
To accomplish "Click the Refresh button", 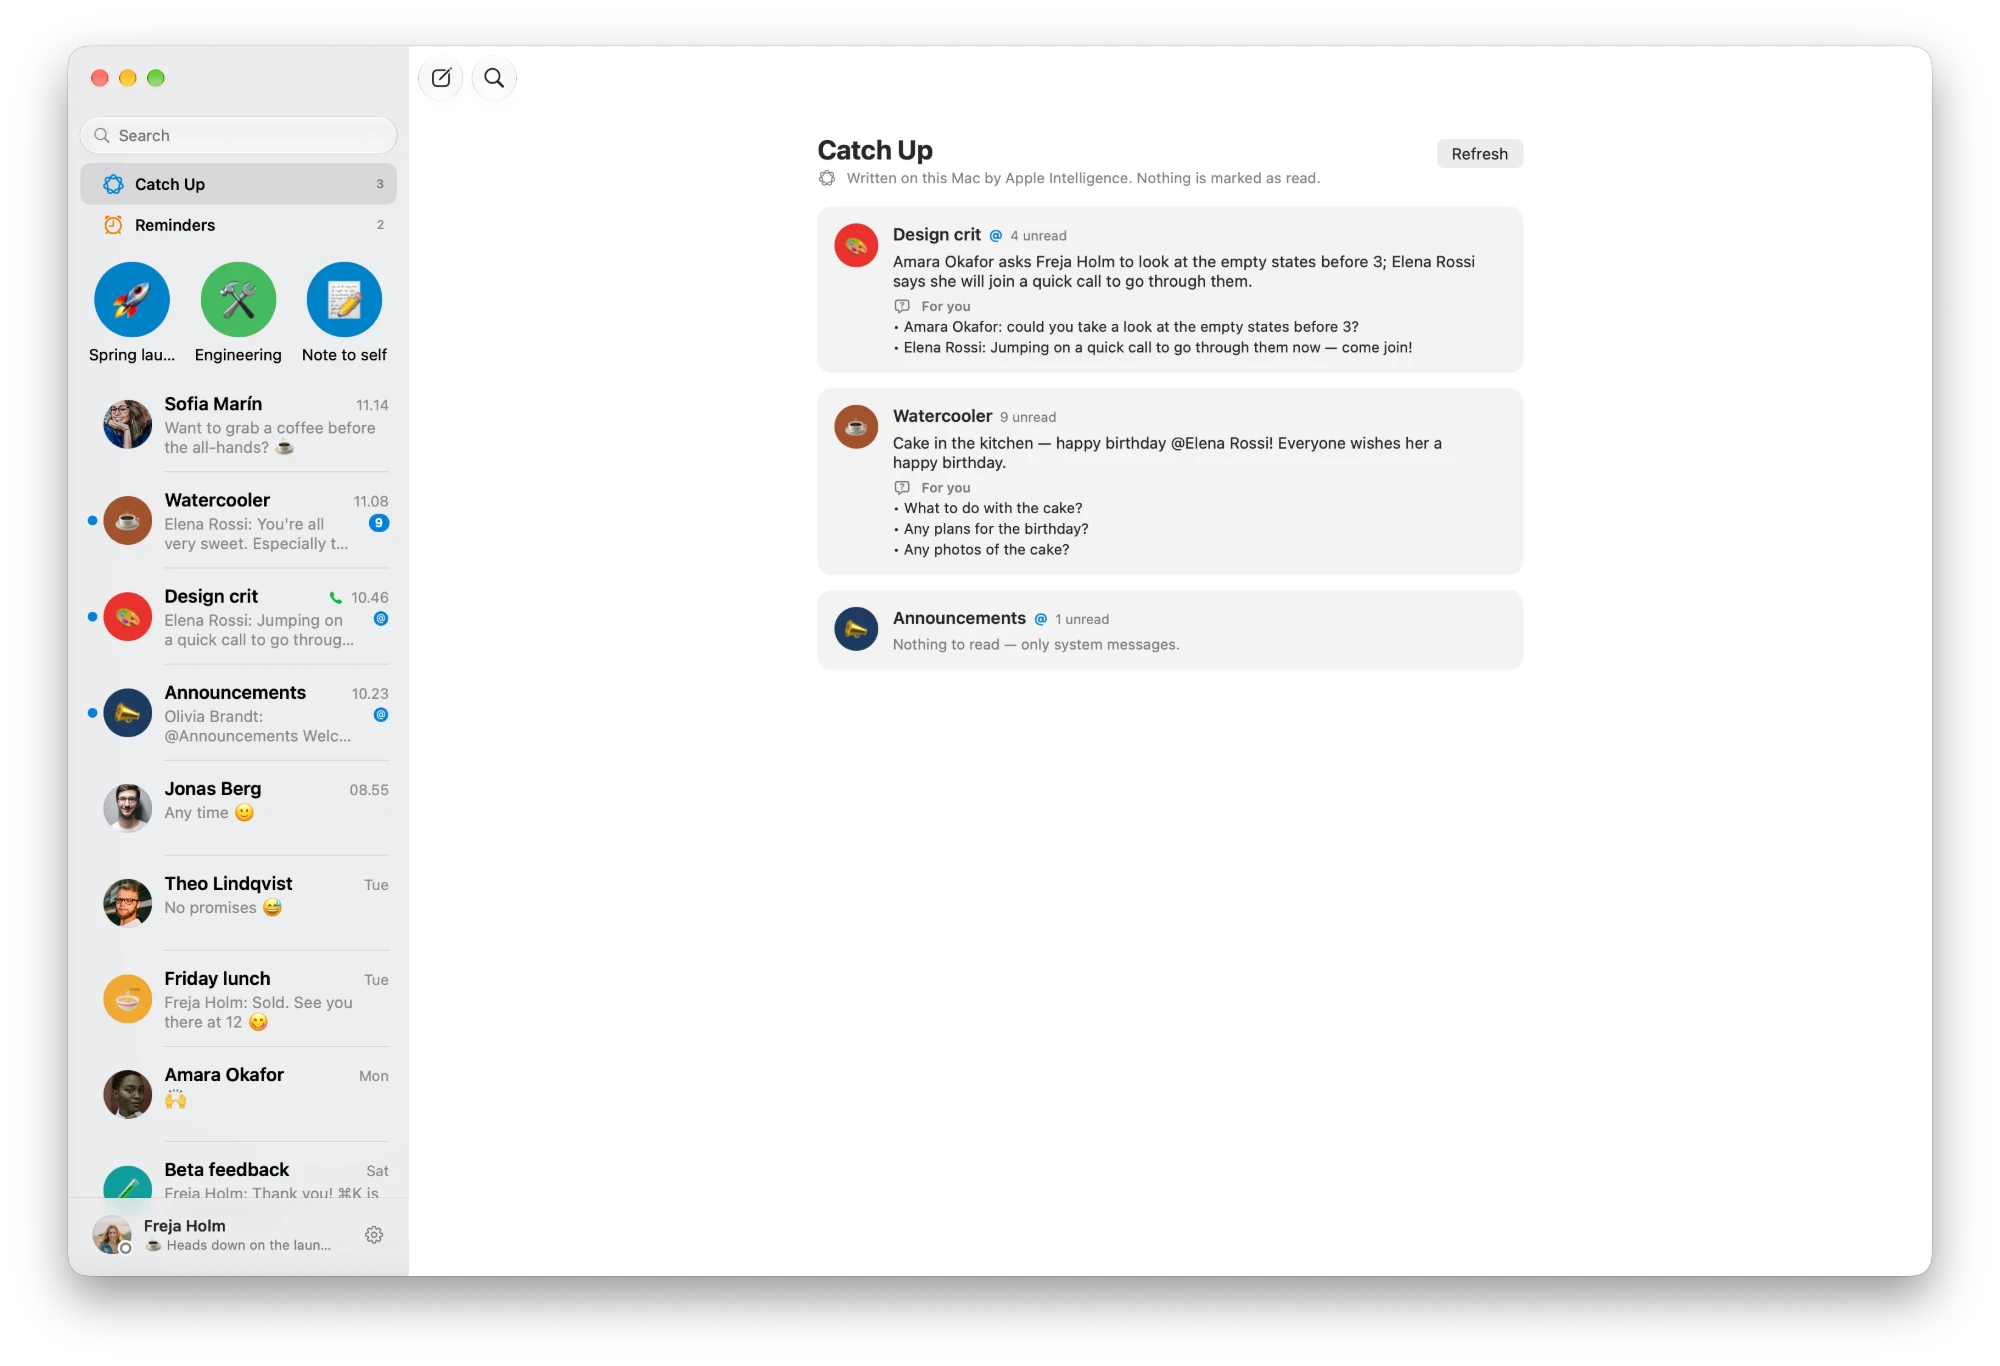I will tap(1480, 154).
